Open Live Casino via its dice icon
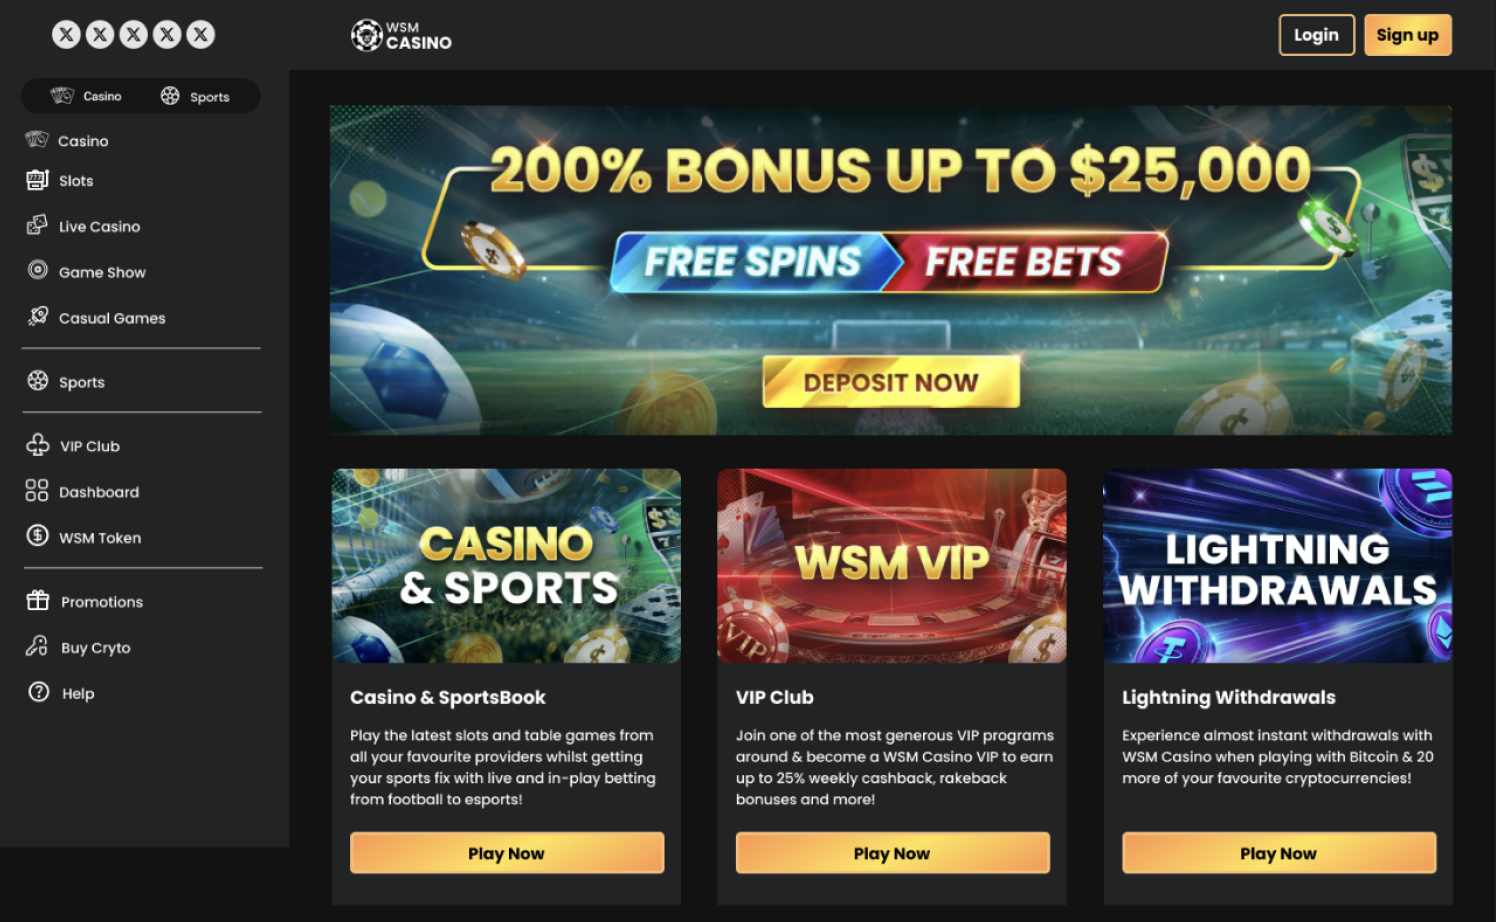Screen dimensions: 1496x922 (x=37, y=225)
